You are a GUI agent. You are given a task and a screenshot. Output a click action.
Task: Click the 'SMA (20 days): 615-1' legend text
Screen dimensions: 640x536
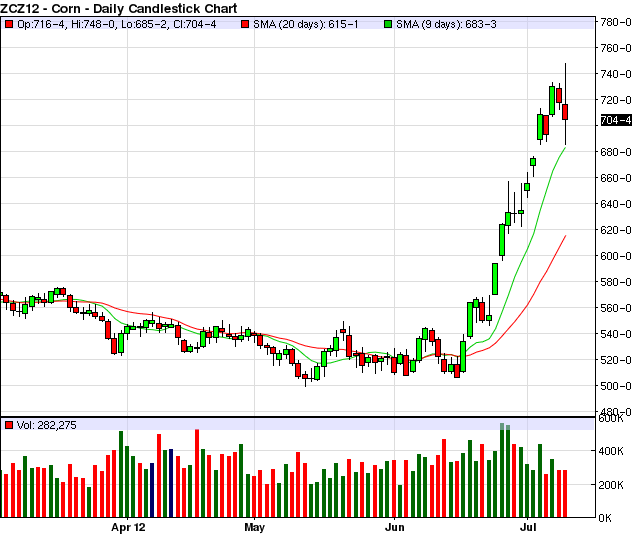tap(306, 24)
